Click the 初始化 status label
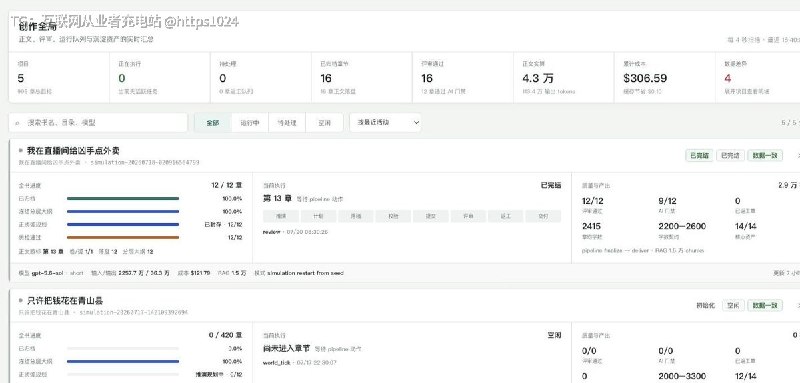The width and height of the screenshot is (800, 383). coord(705,305)
